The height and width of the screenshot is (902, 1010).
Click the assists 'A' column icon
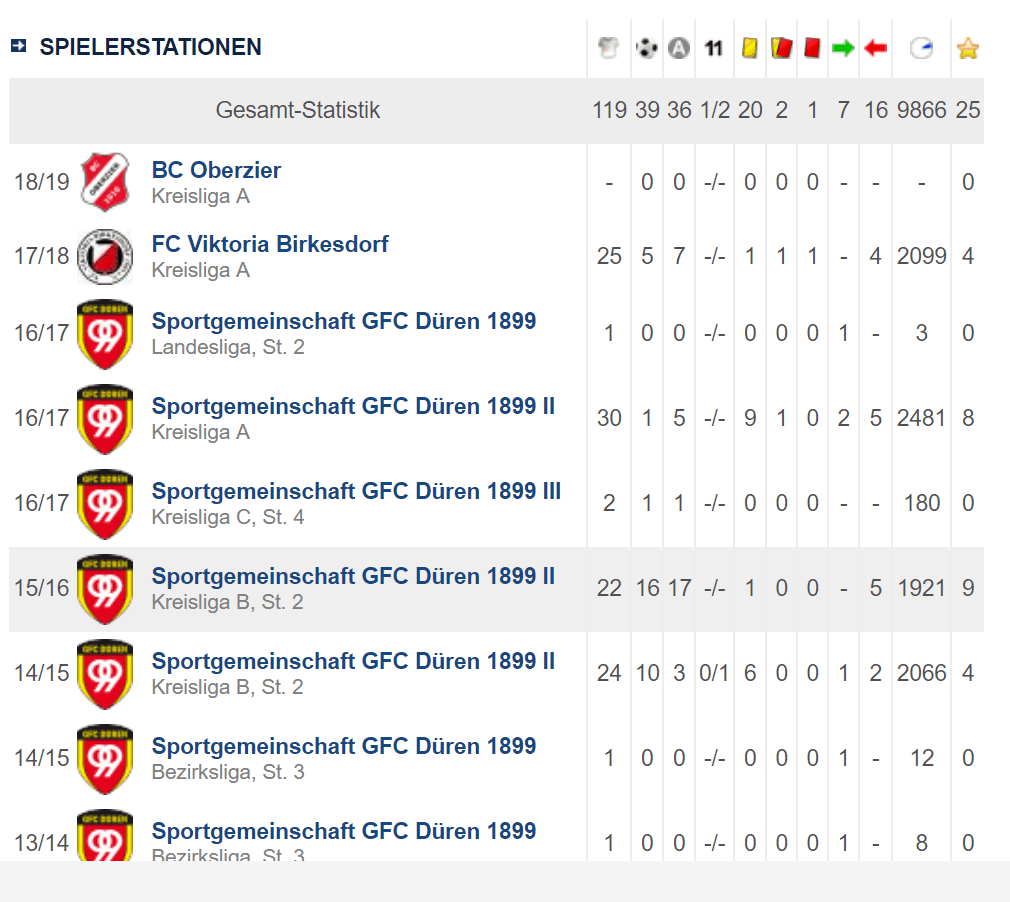click(x=679, y=48)
